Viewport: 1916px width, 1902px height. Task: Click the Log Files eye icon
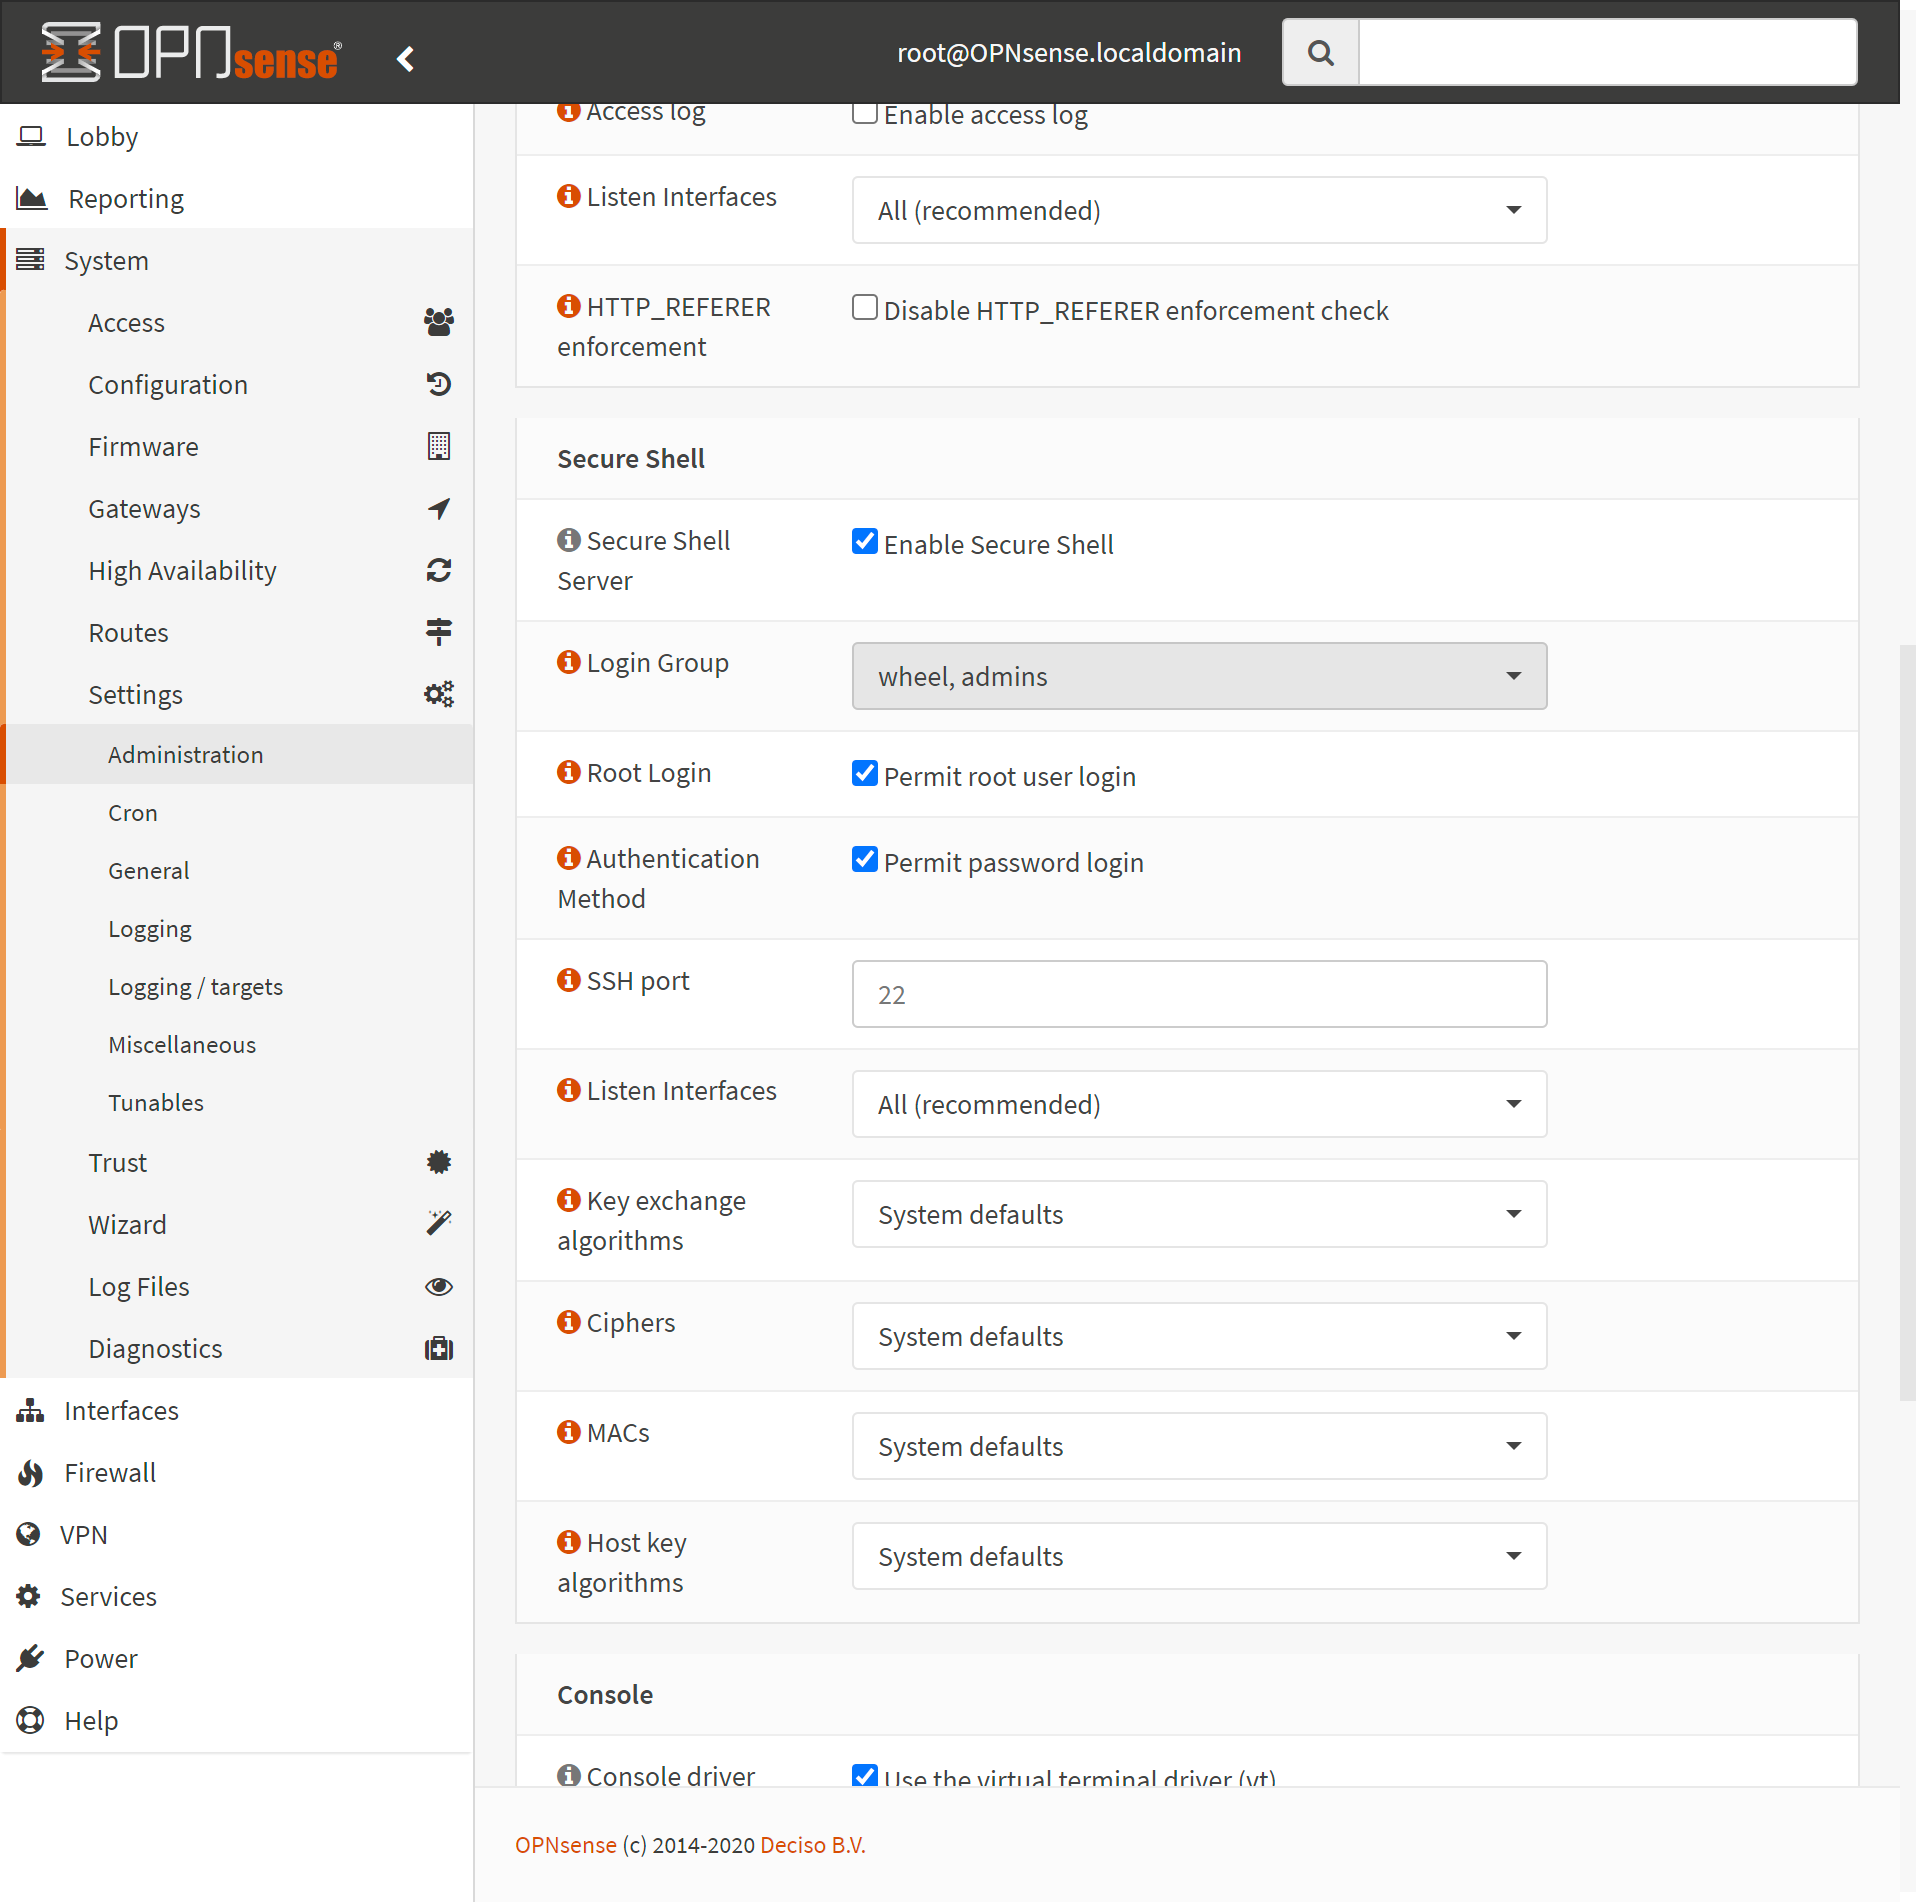point(438,1286)
